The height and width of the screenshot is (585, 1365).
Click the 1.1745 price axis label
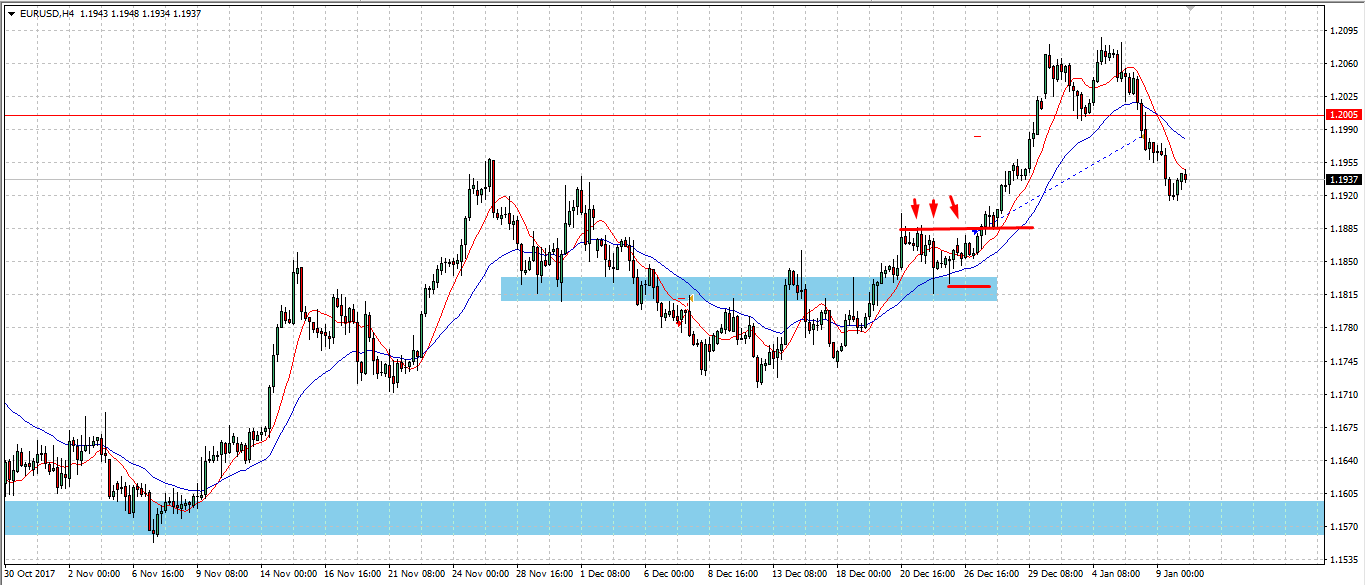[1342, 361]
